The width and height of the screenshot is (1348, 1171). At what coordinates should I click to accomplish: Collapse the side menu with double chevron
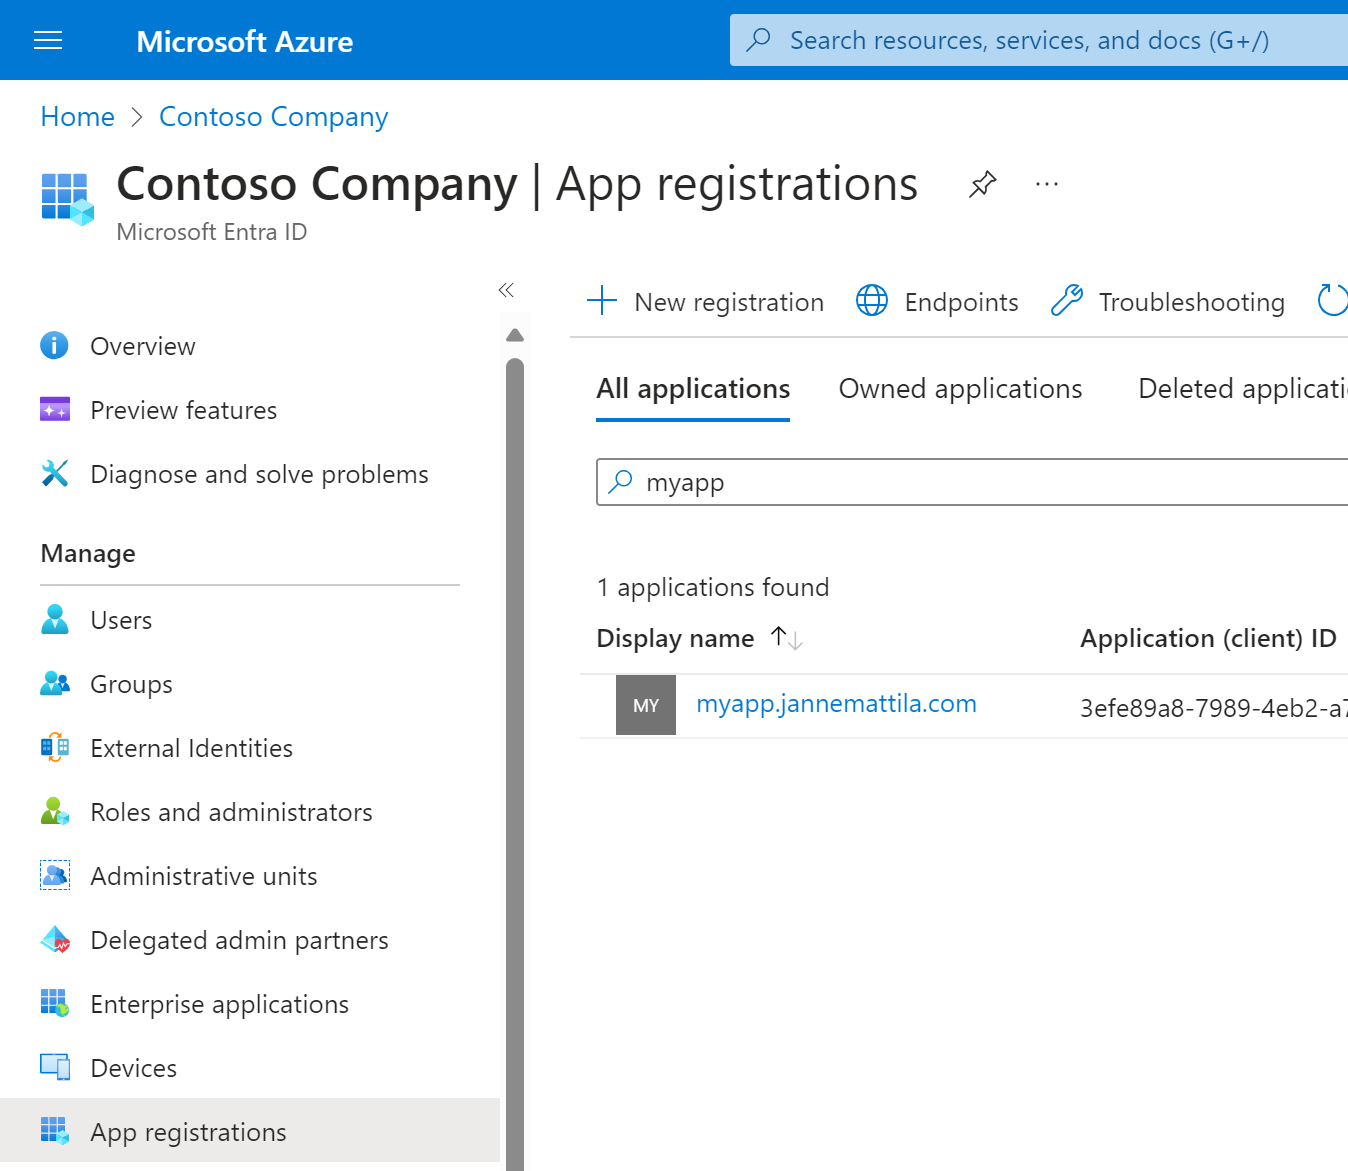pos(506,290)
